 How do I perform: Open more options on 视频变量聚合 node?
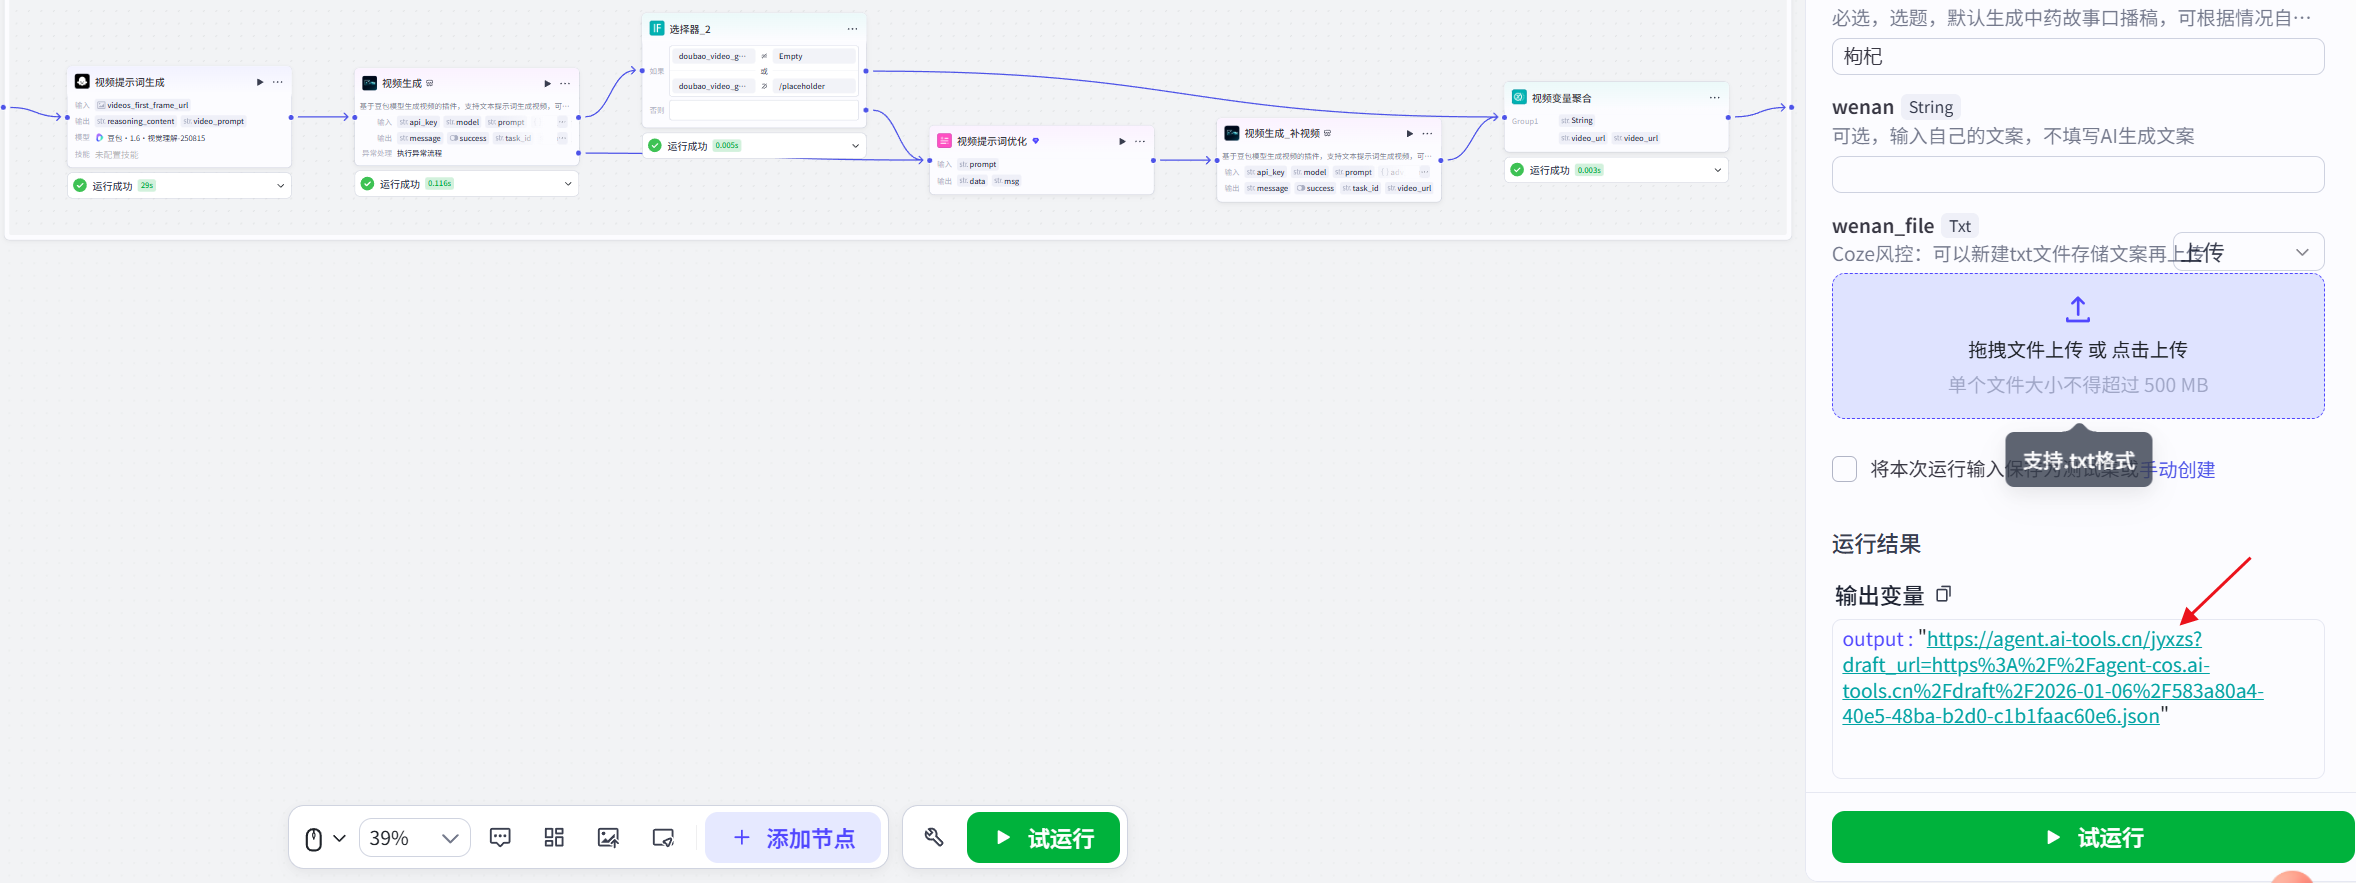[x=1714, y=98]
